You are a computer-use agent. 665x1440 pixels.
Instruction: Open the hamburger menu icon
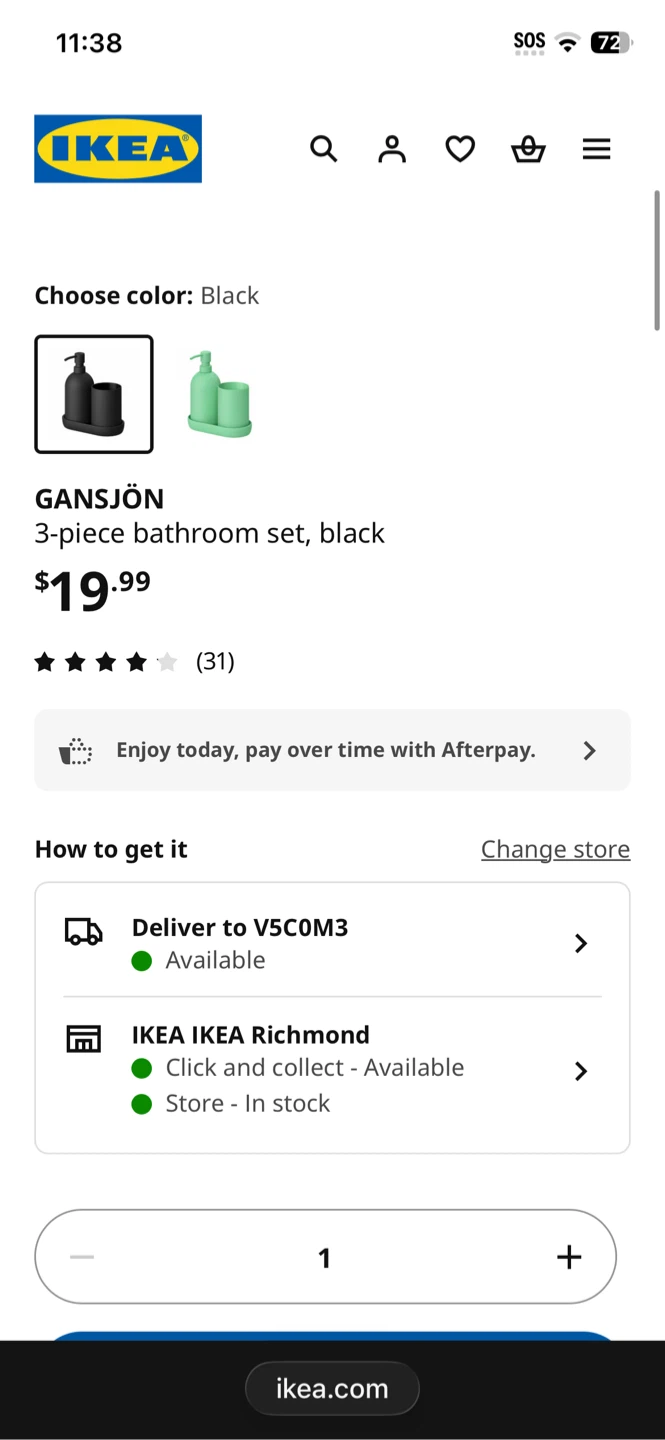click(596, 148)
